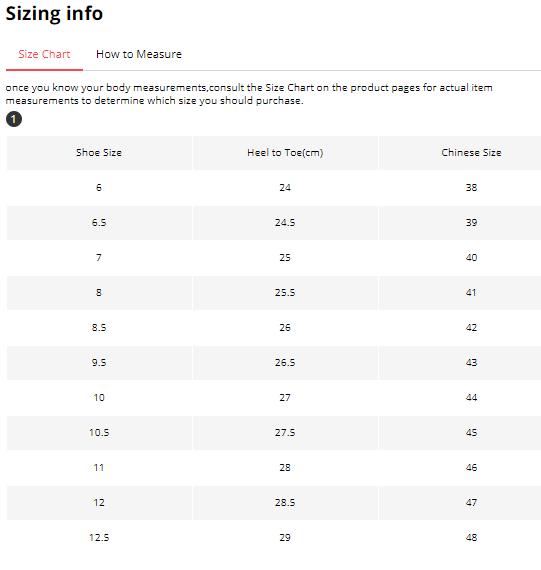Viewport: 541px width, 570px height.
Task: Switch to the Size Chart tab
Action: pyautogui.click(x=44, y=55)
